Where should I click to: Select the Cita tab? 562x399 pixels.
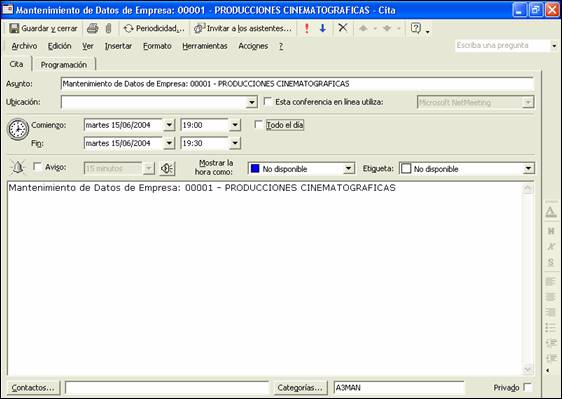pos(16,64)
